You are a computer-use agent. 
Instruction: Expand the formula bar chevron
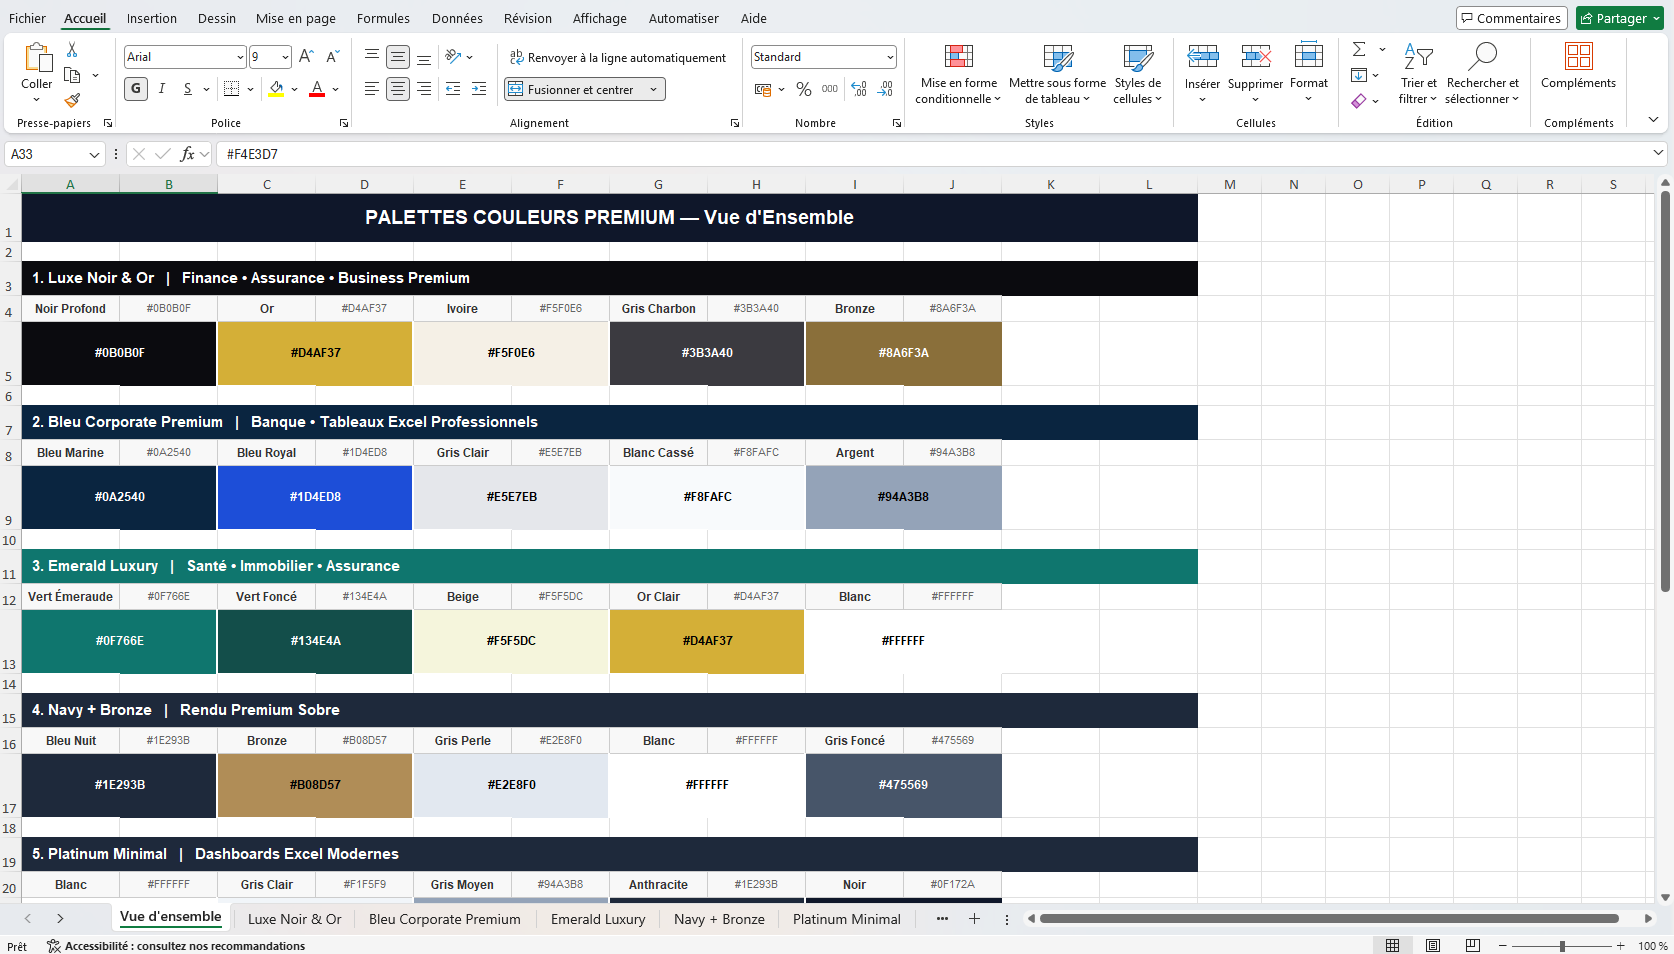click(1658, 153)
